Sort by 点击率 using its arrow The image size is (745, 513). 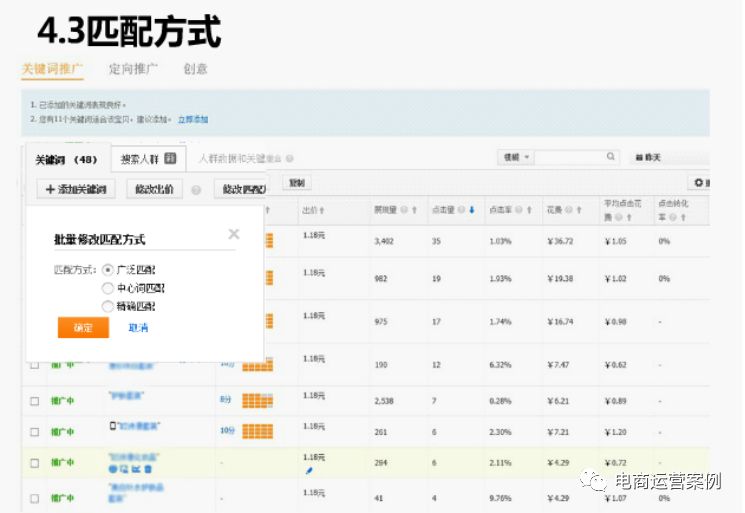click(529, 209)
